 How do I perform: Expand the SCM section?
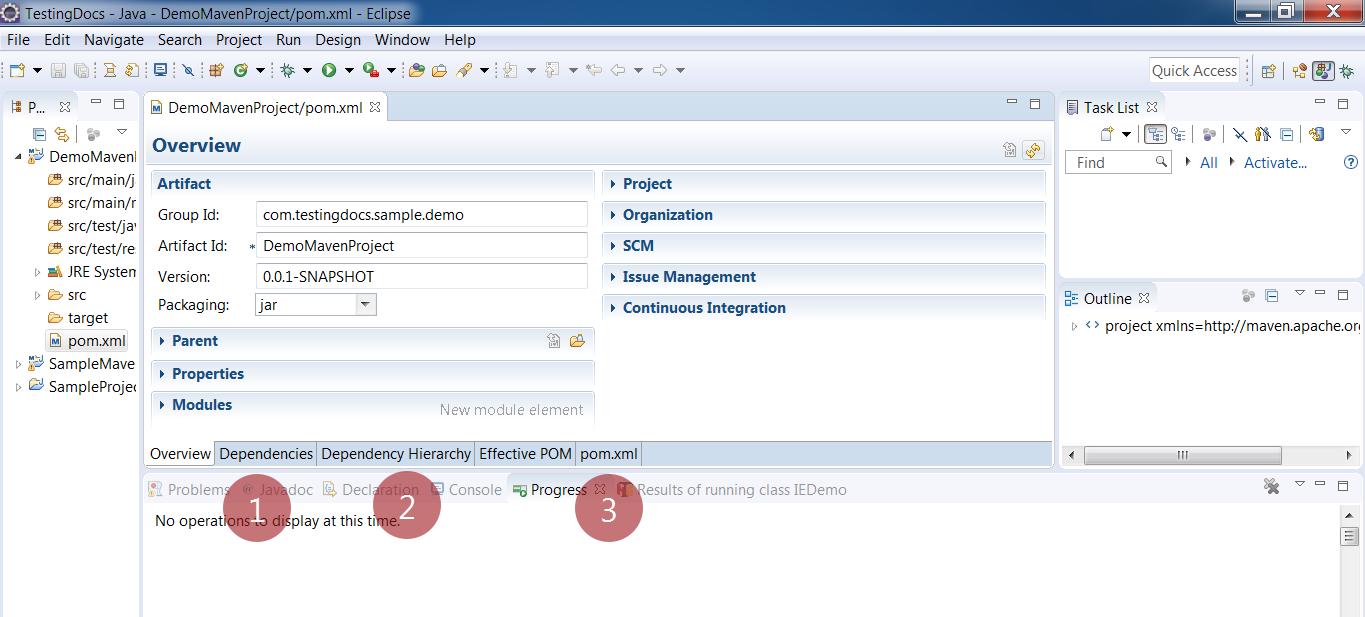pyautogui.click(x=613, y=246)
